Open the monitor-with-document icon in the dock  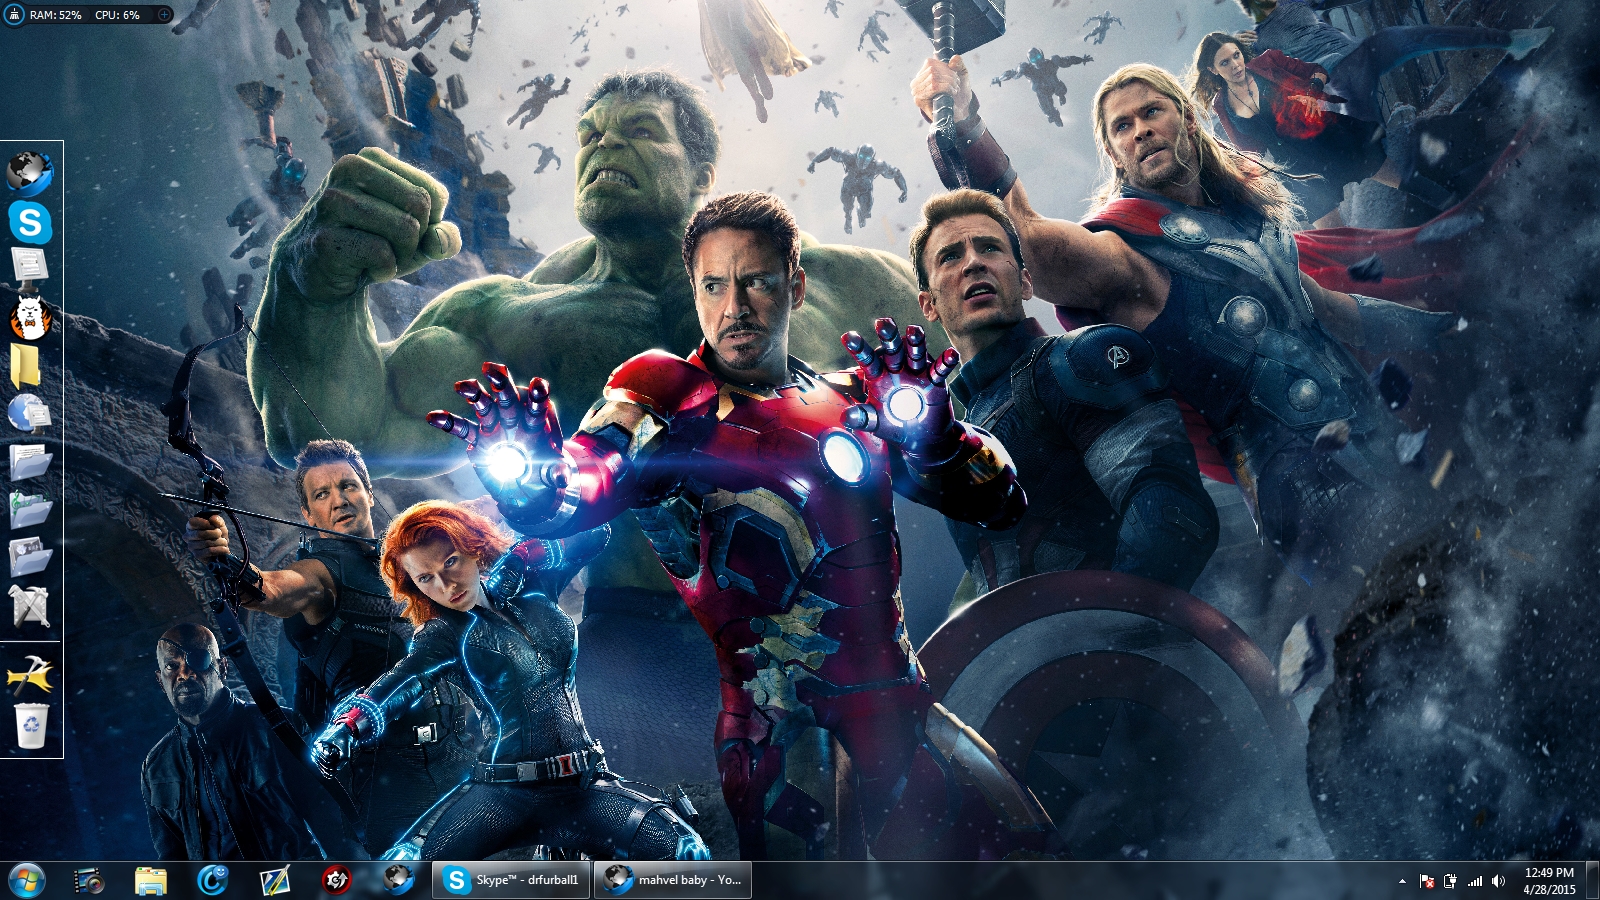30,268
